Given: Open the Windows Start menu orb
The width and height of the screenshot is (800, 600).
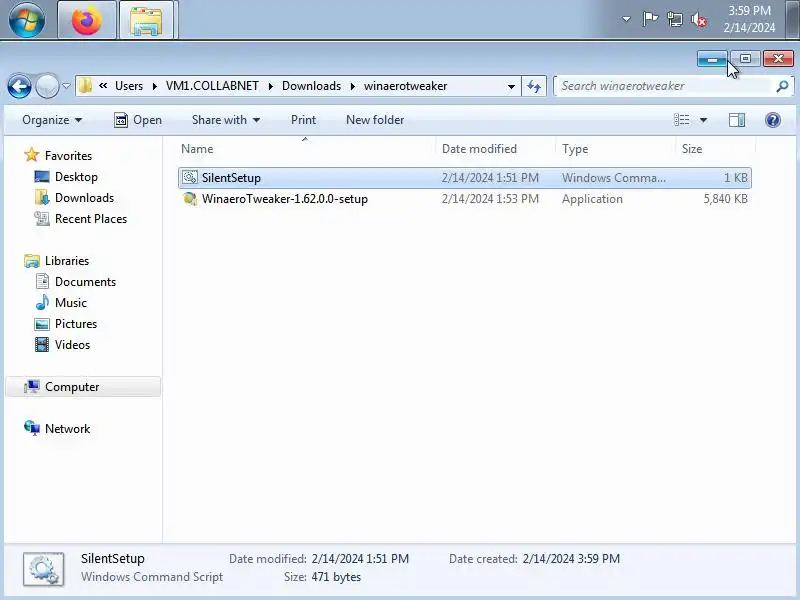Looking at the screenshot, I should [27, 19].
